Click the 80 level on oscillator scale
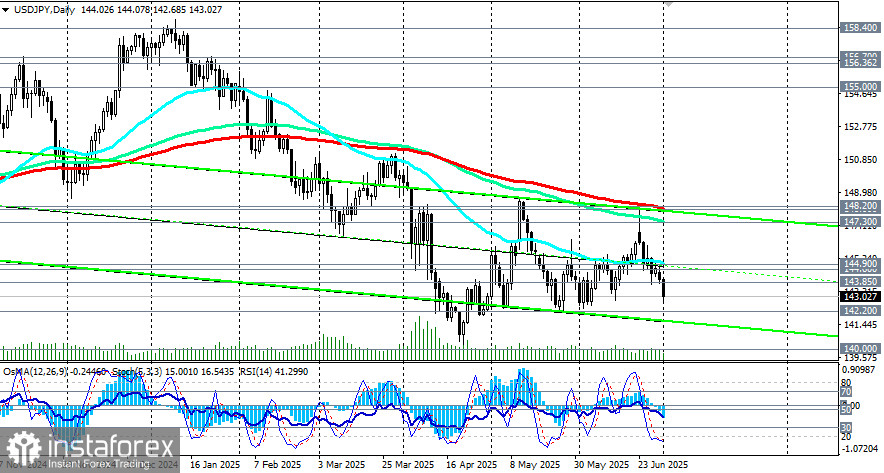 coord(846,383)
